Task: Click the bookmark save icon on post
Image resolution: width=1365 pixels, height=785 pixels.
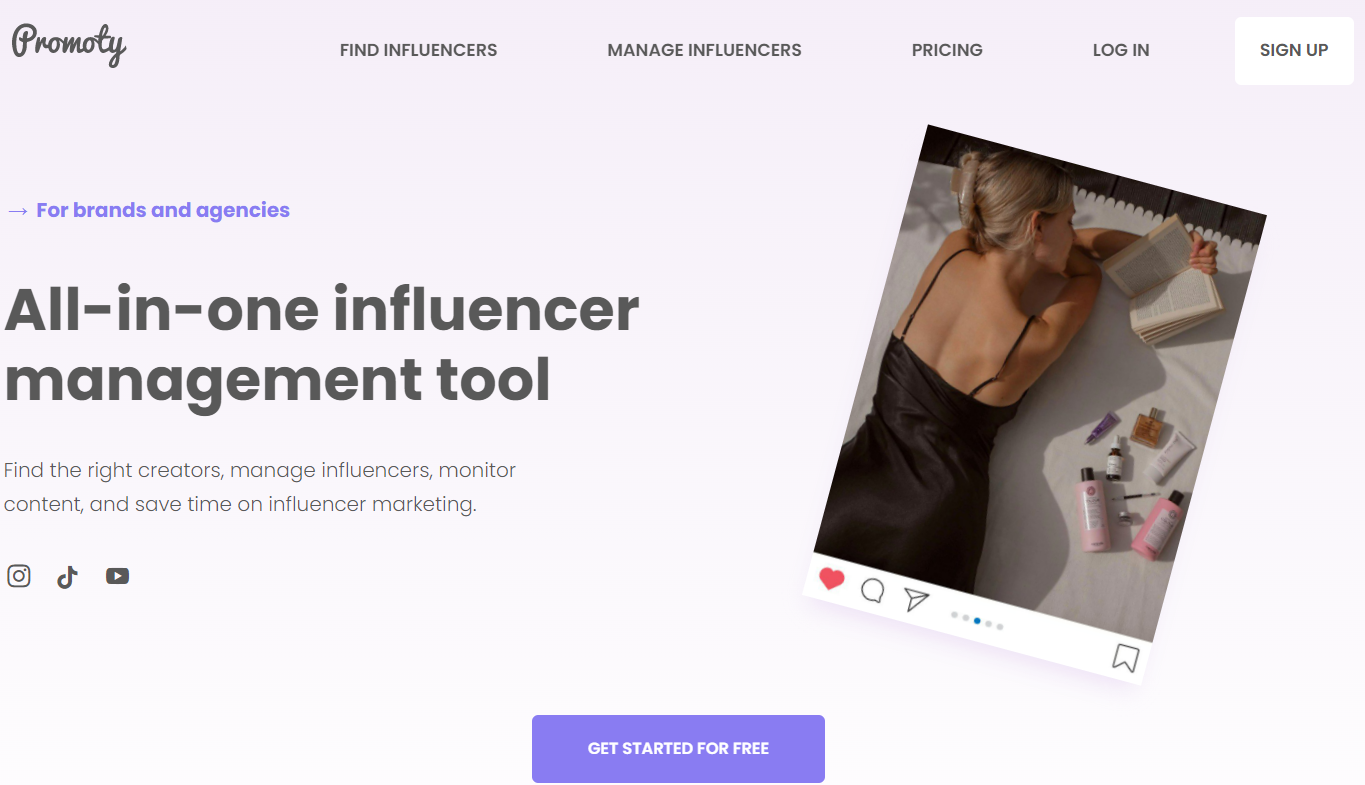Action: point(1126,657)
